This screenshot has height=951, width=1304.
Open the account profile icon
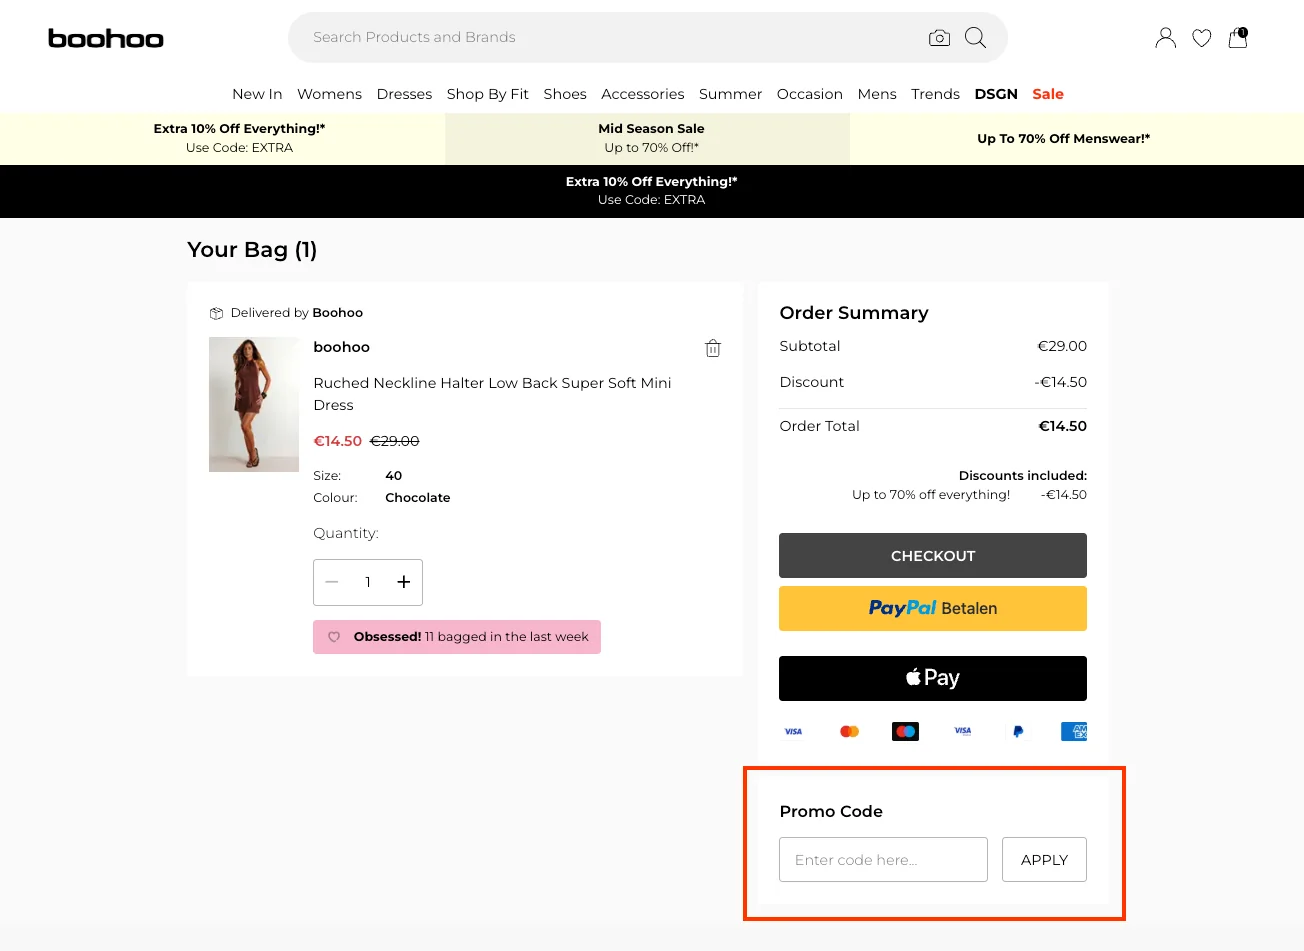(1165, 38)
